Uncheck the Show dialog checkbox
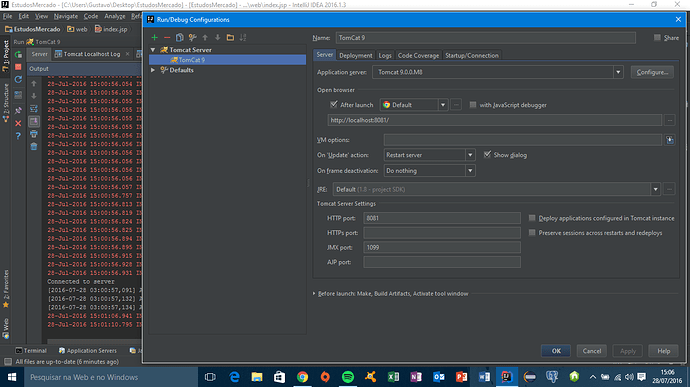 point(487,155)
